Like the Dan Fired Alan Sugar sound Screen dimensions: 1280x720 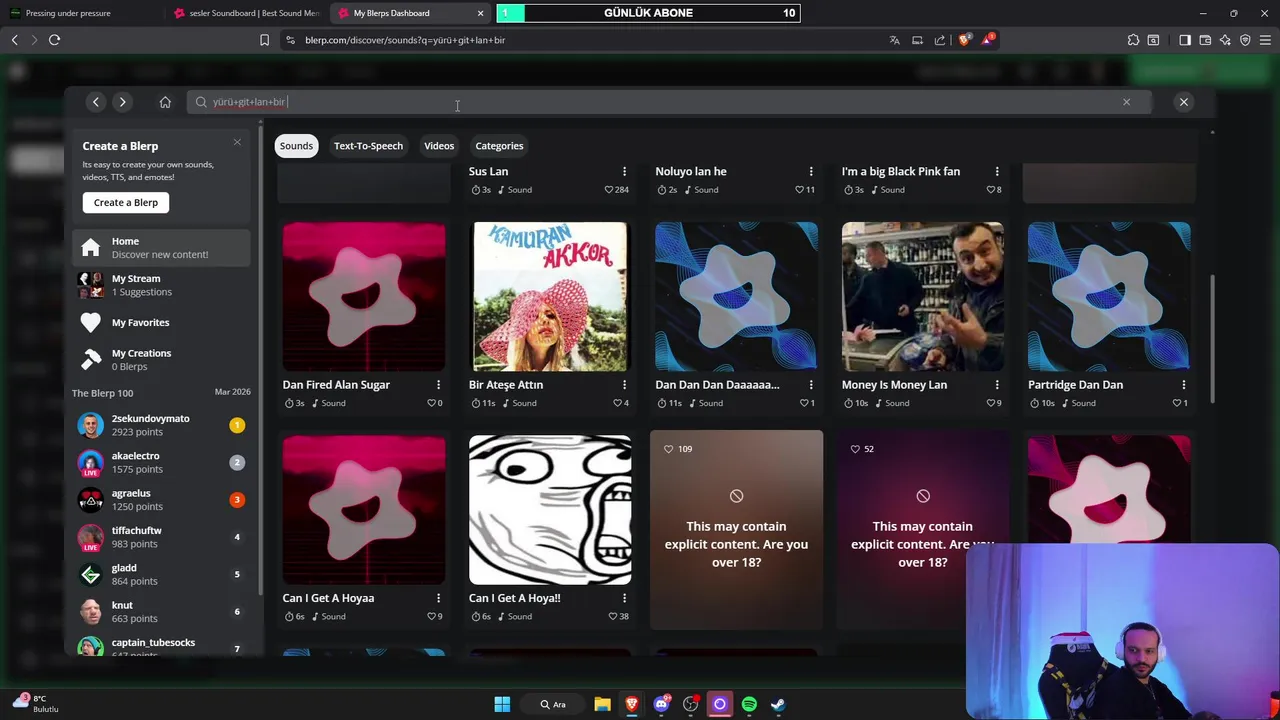point(431,403)
